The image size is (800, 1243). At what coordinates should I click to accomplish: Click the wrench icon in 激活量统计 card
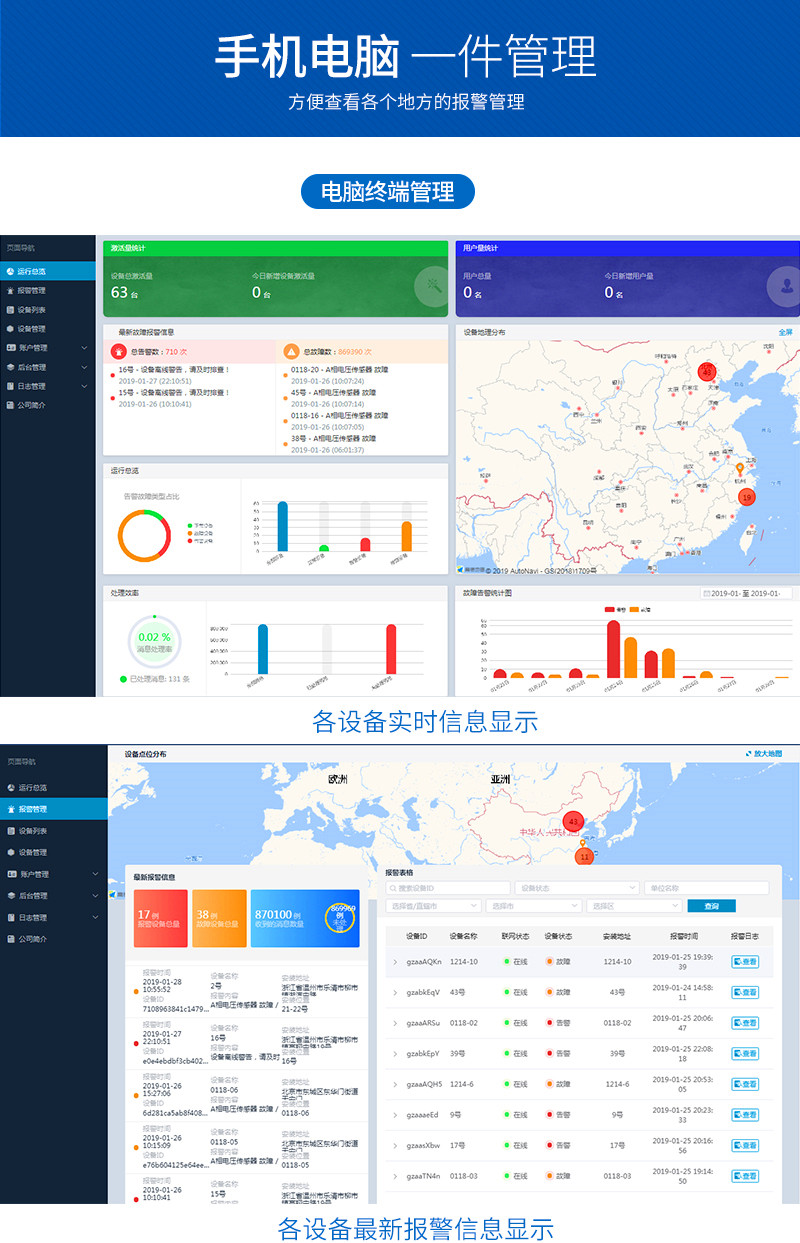point(432,286)
